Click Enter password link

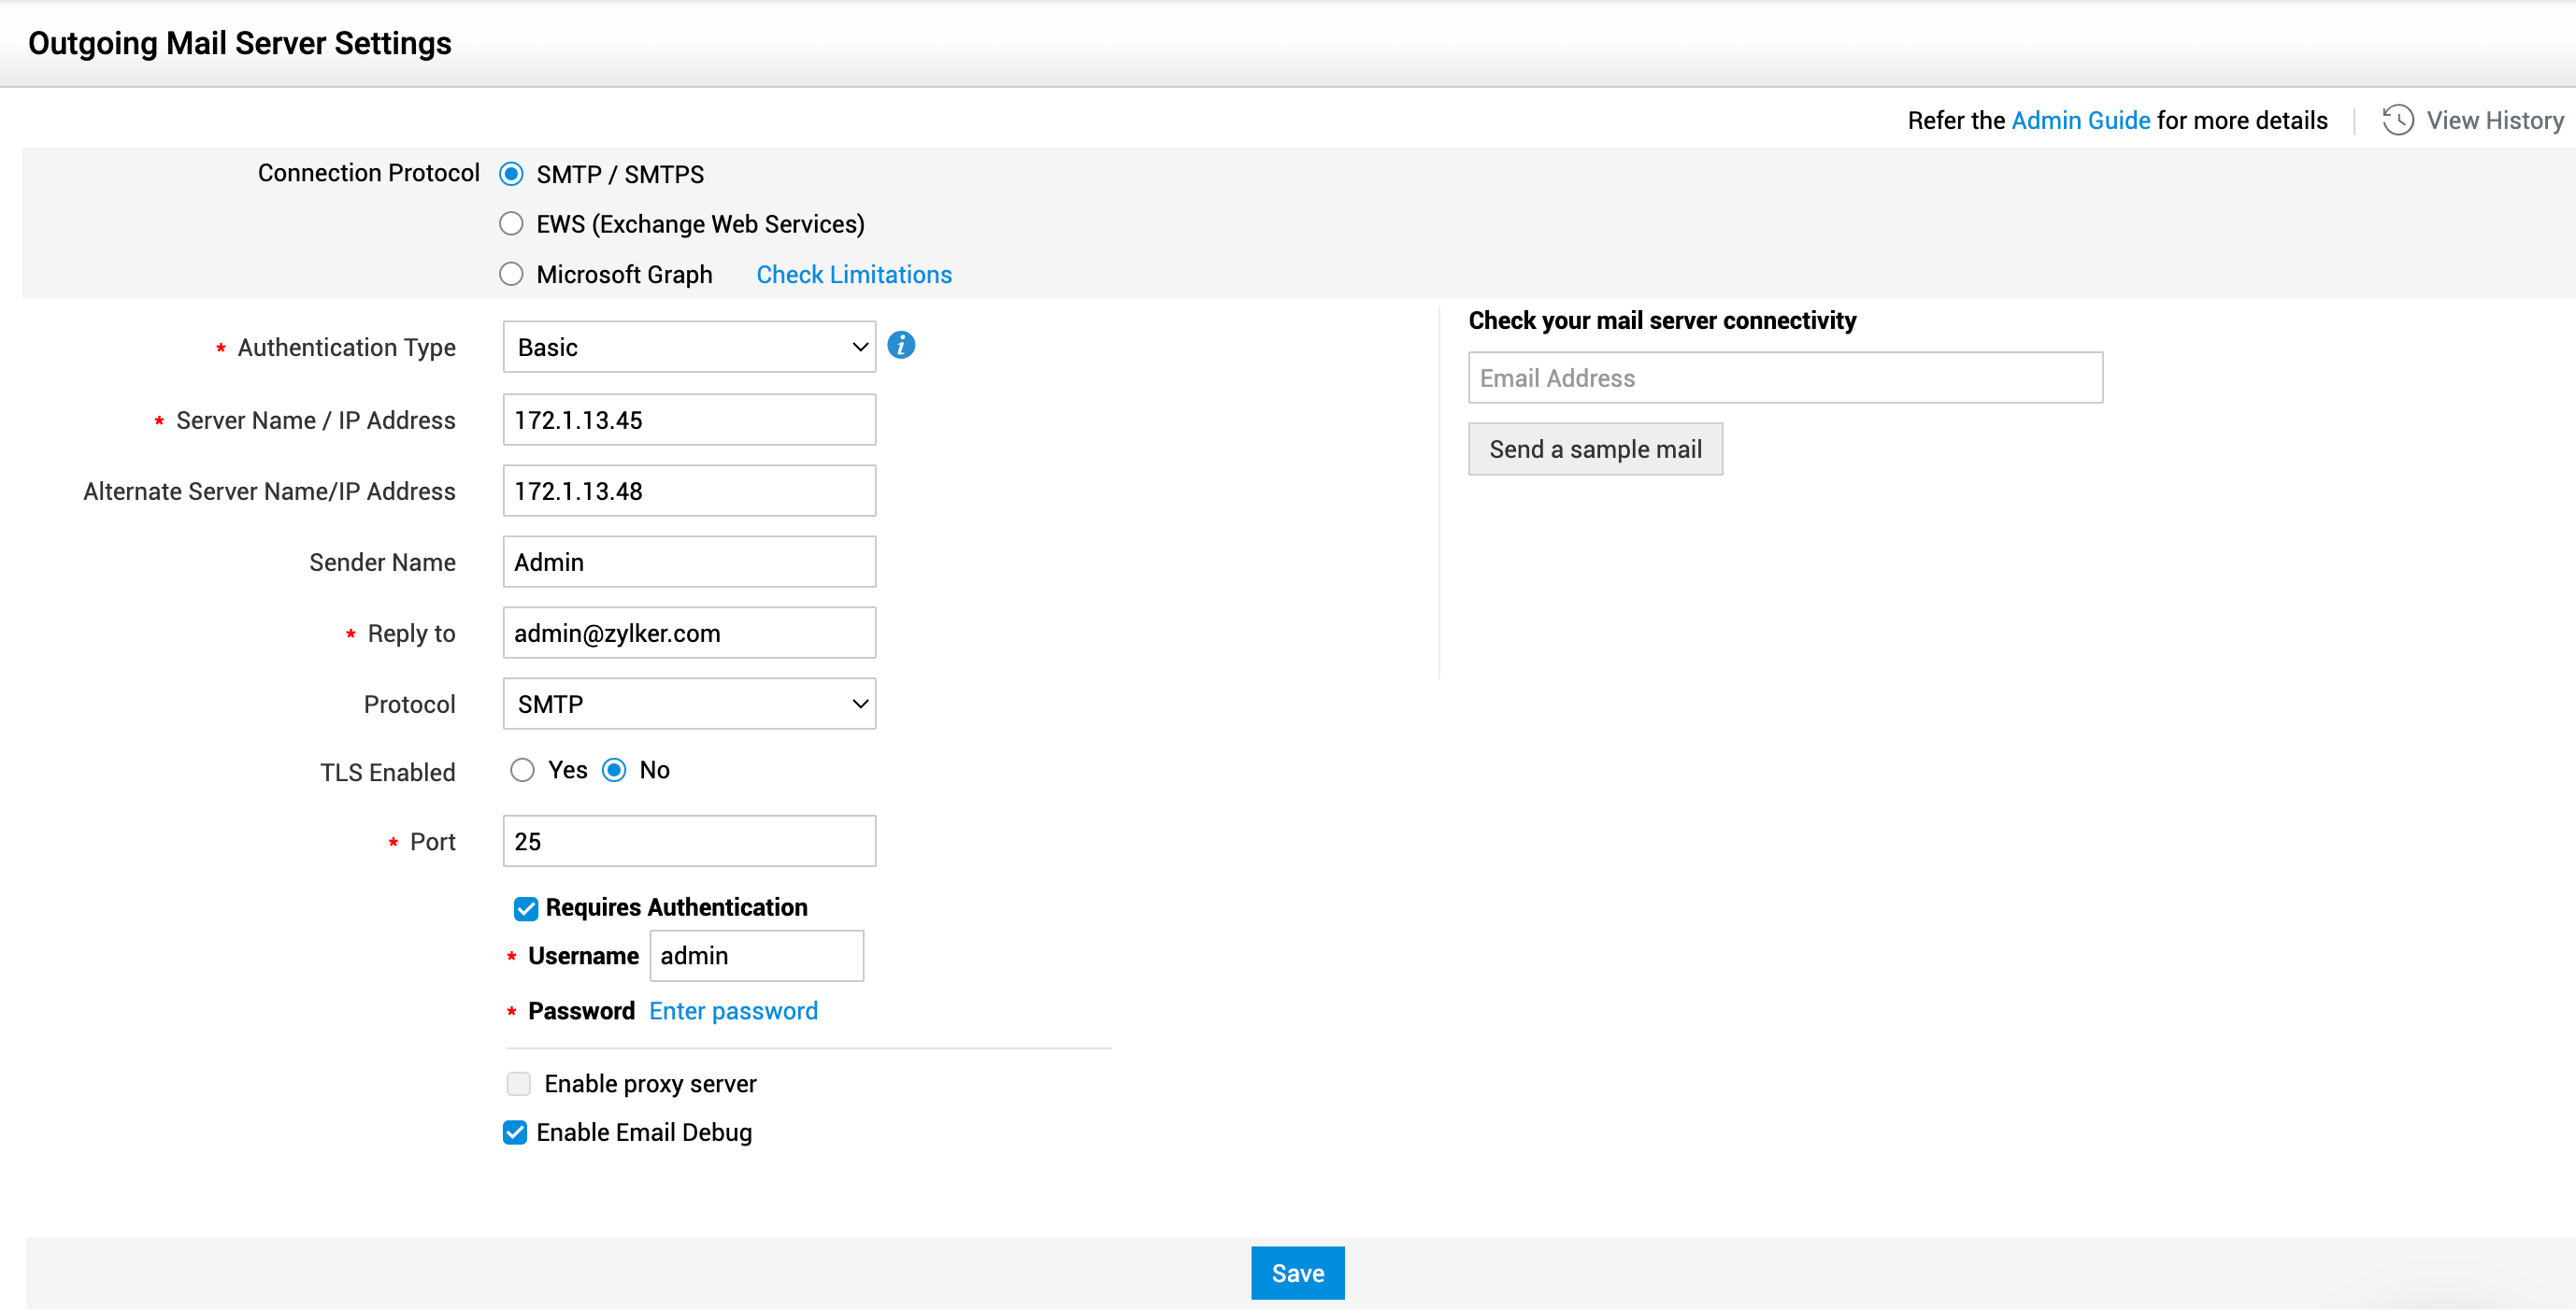733,1011
